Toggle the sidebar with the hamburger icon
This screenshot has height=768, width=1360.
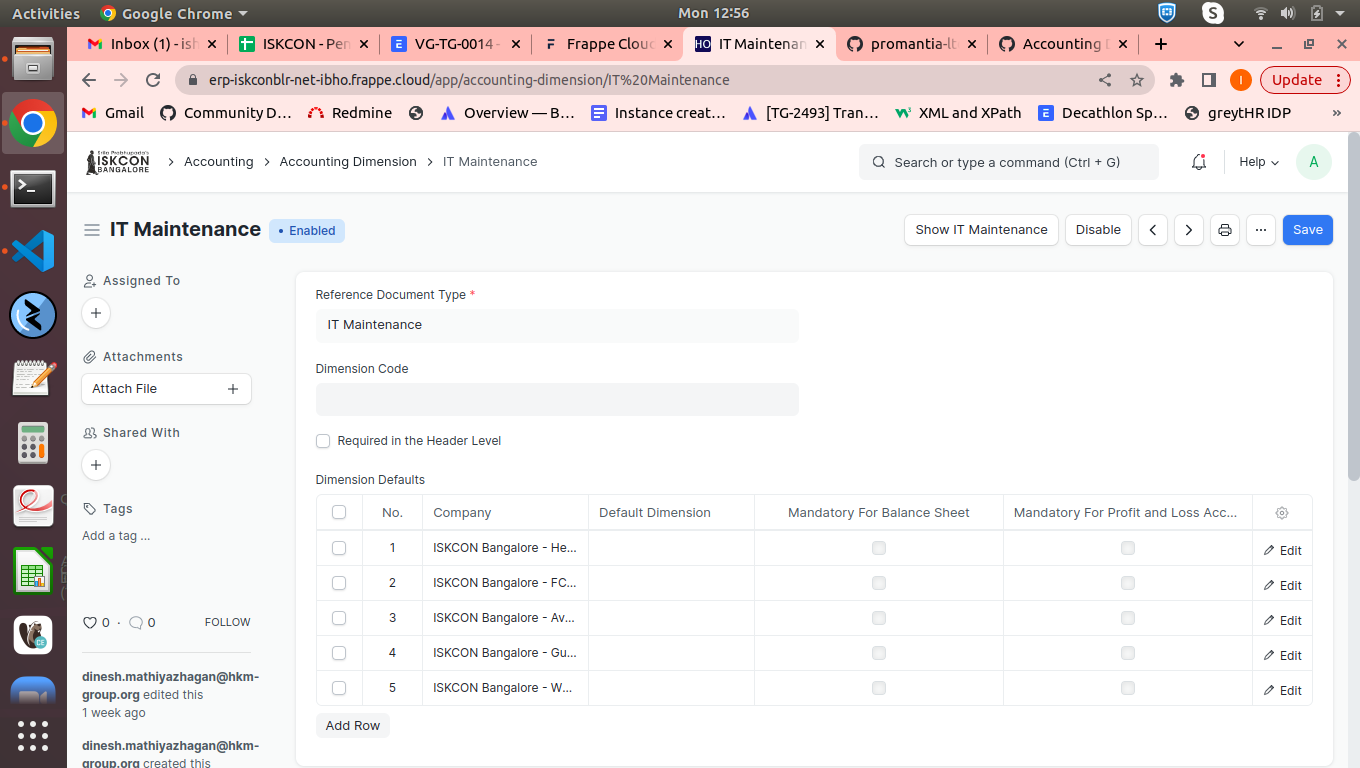(91, 229)
